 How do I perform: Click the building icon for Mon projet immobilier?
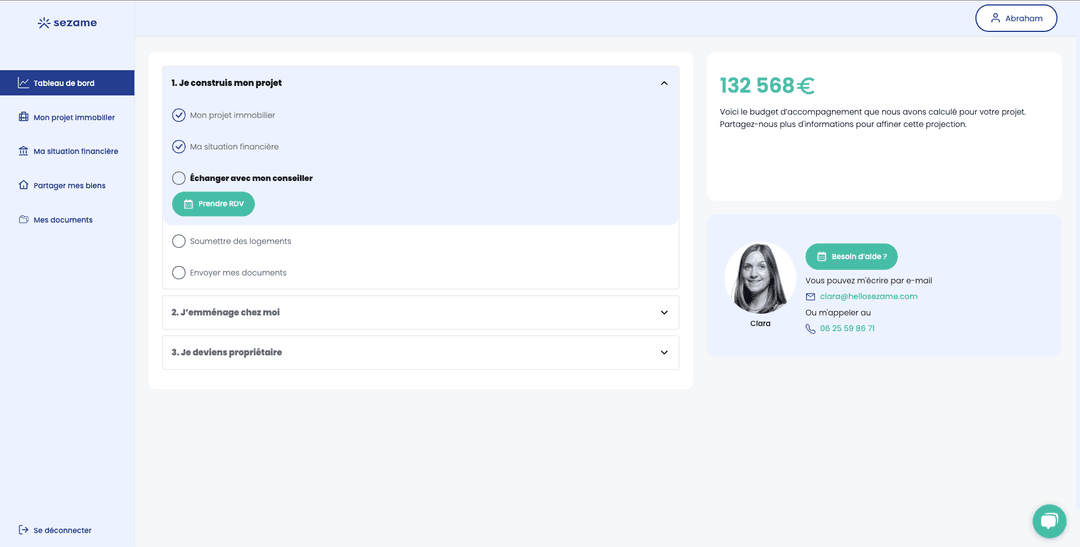coord(23,117)
